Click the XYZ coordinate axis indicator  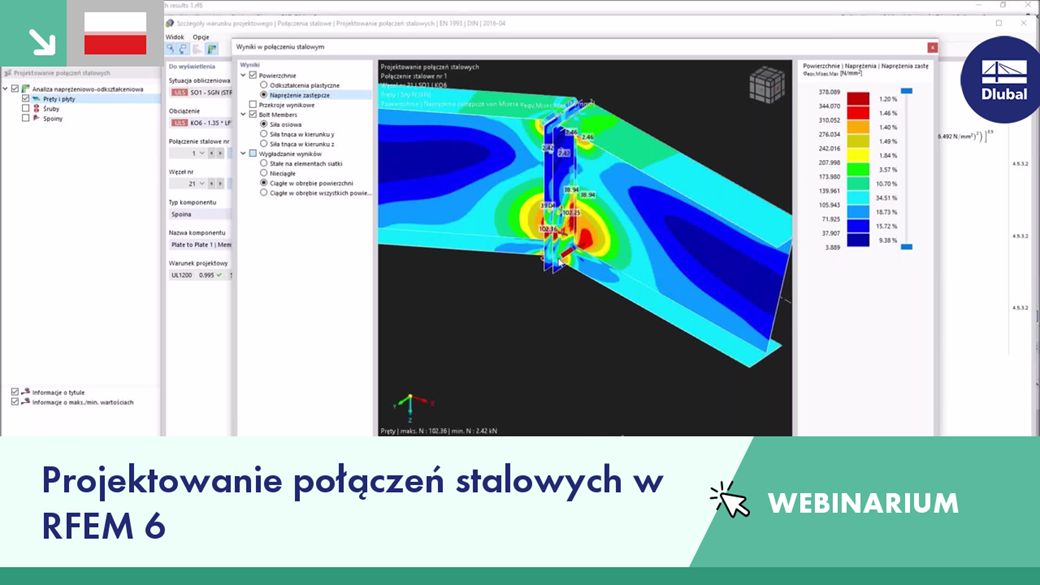[411, 407]
